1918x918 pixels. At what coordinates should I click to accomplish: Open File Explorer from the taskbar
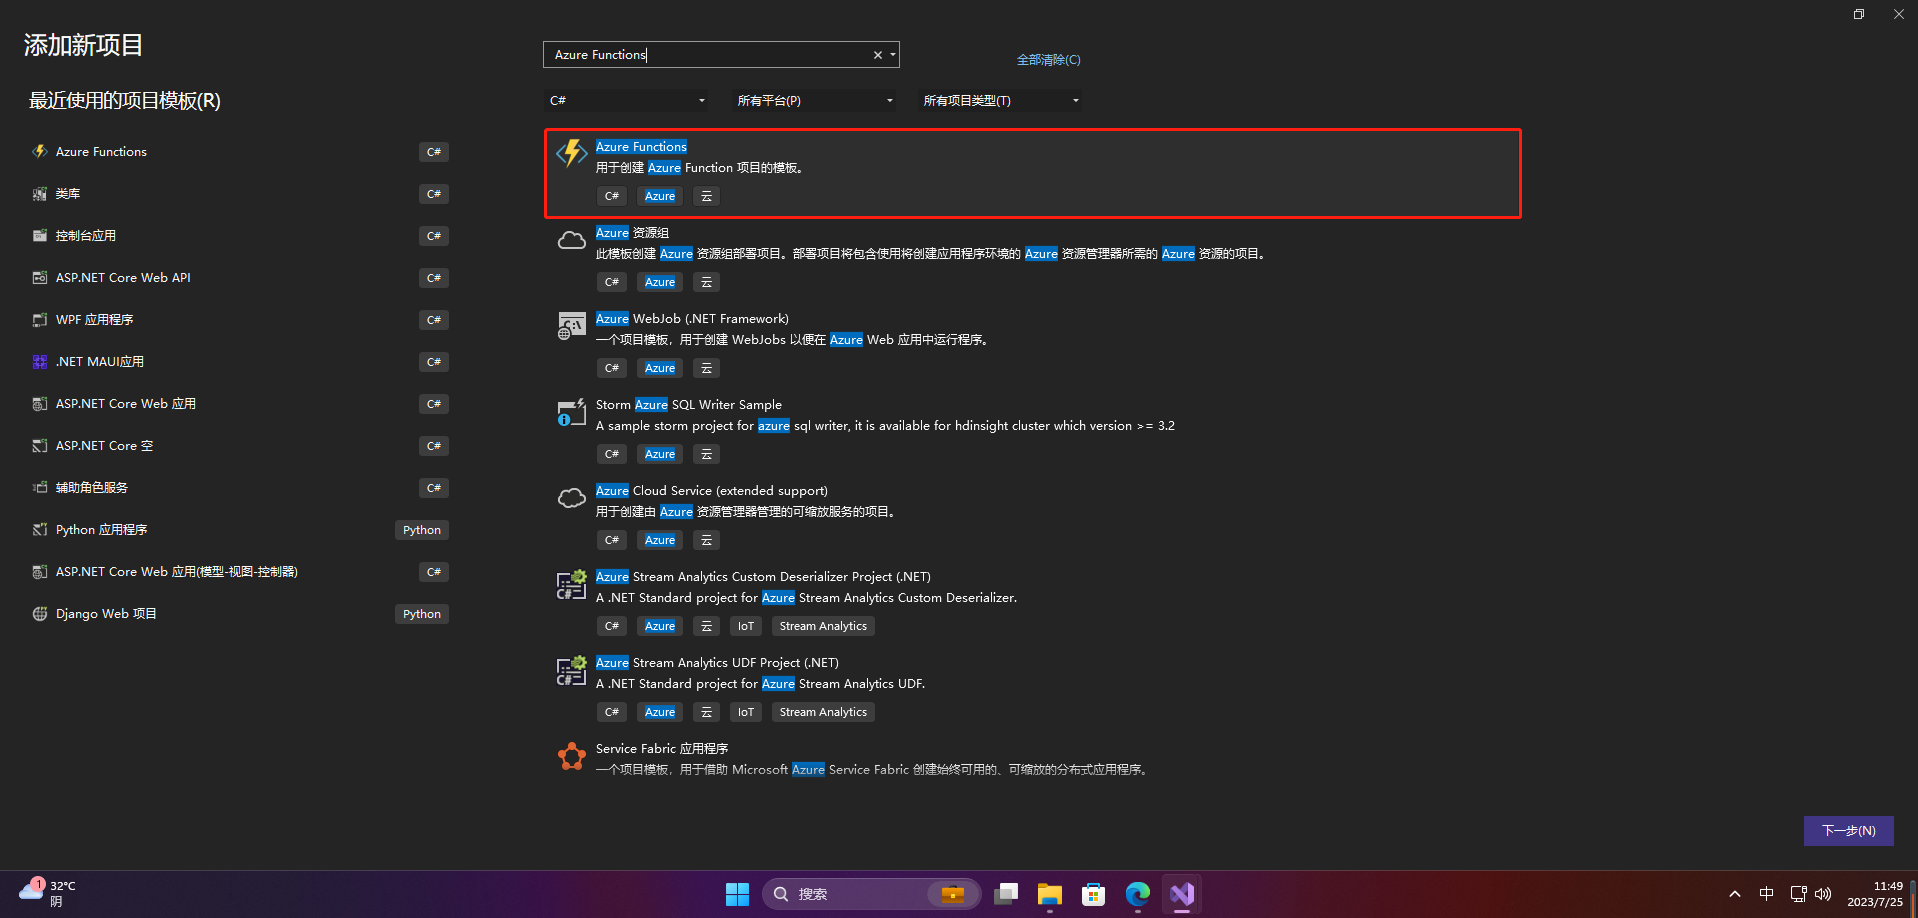[1050, 894]
